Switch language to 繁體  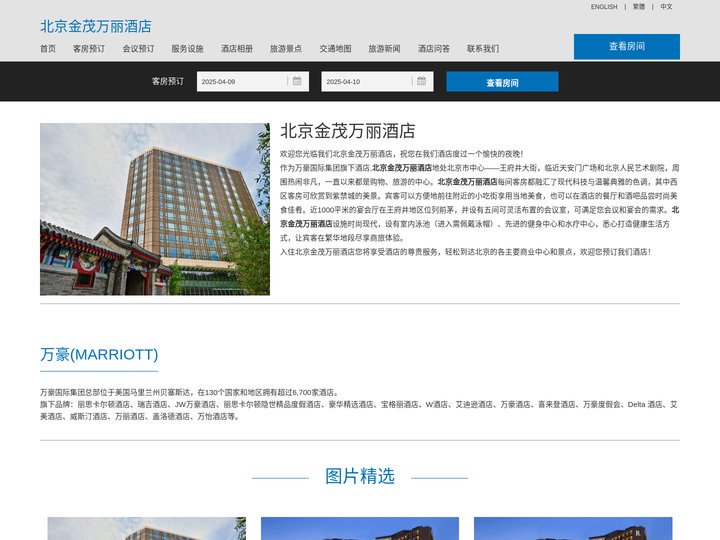pyautogui.click(x=639, y=7)
